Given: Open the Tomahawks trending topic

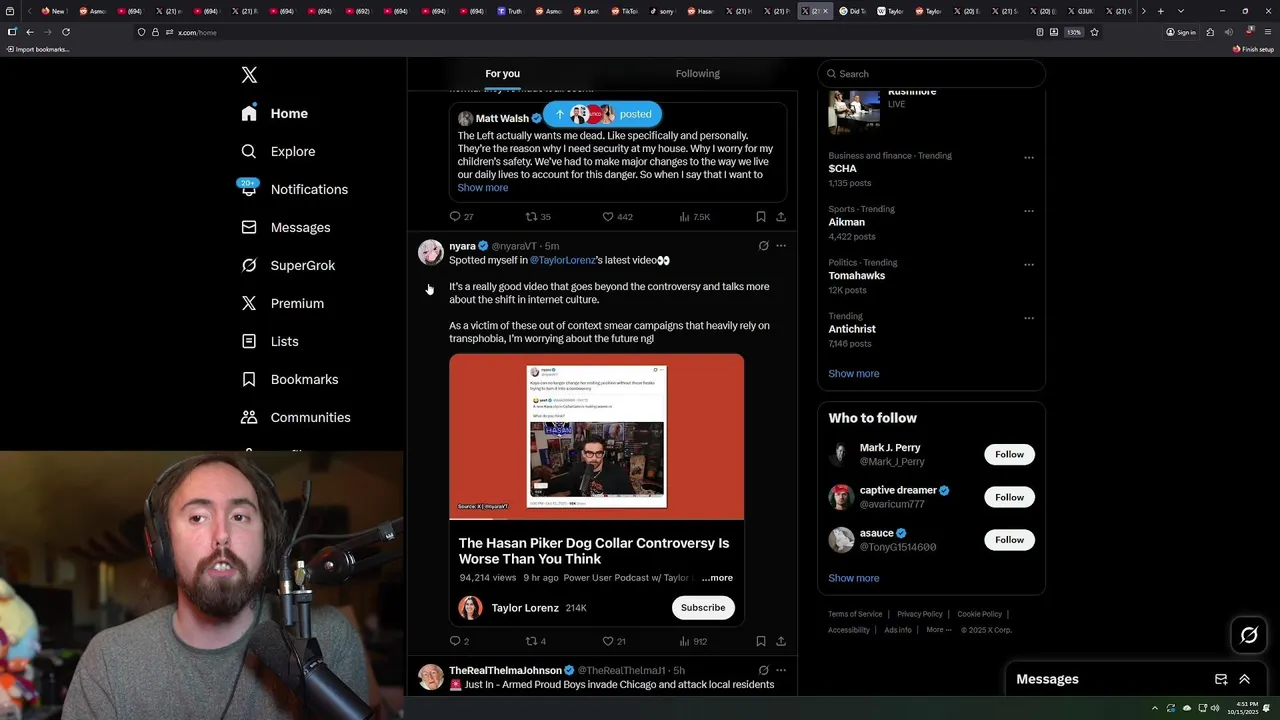Looking at the screenshot, I should pyautogui.click(x=856, y=275).
